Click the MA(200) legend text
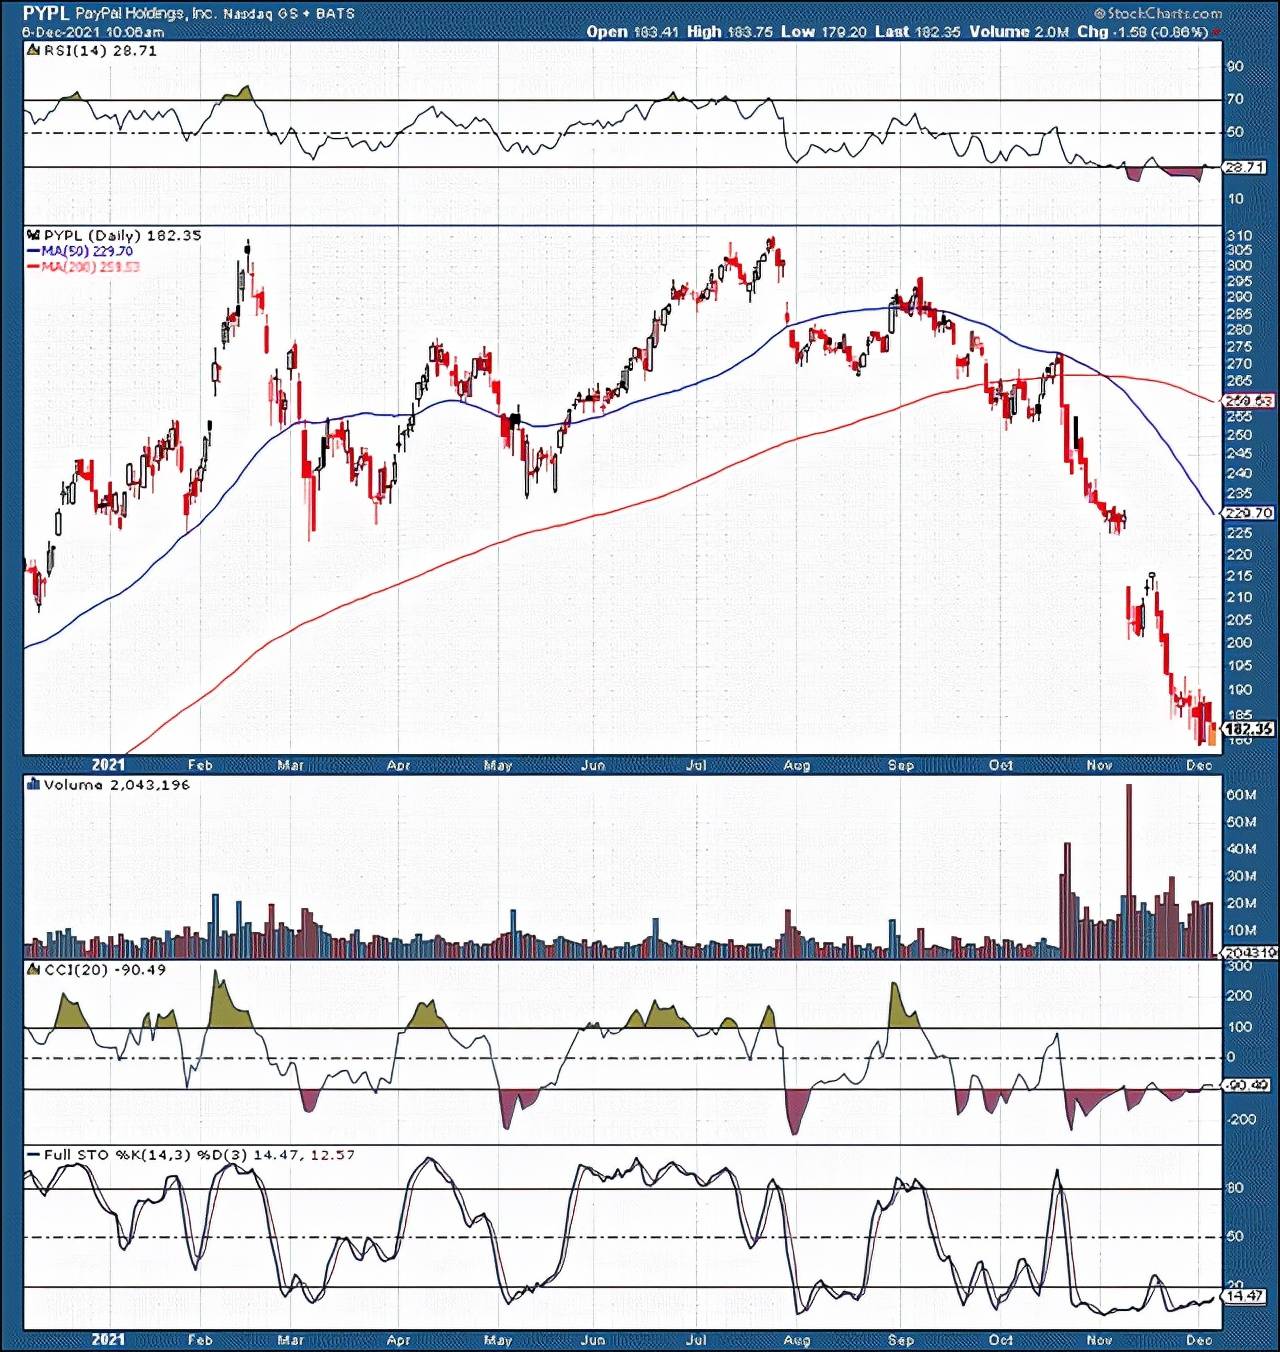This screenshot has width=1280, height=1352. 90,267
